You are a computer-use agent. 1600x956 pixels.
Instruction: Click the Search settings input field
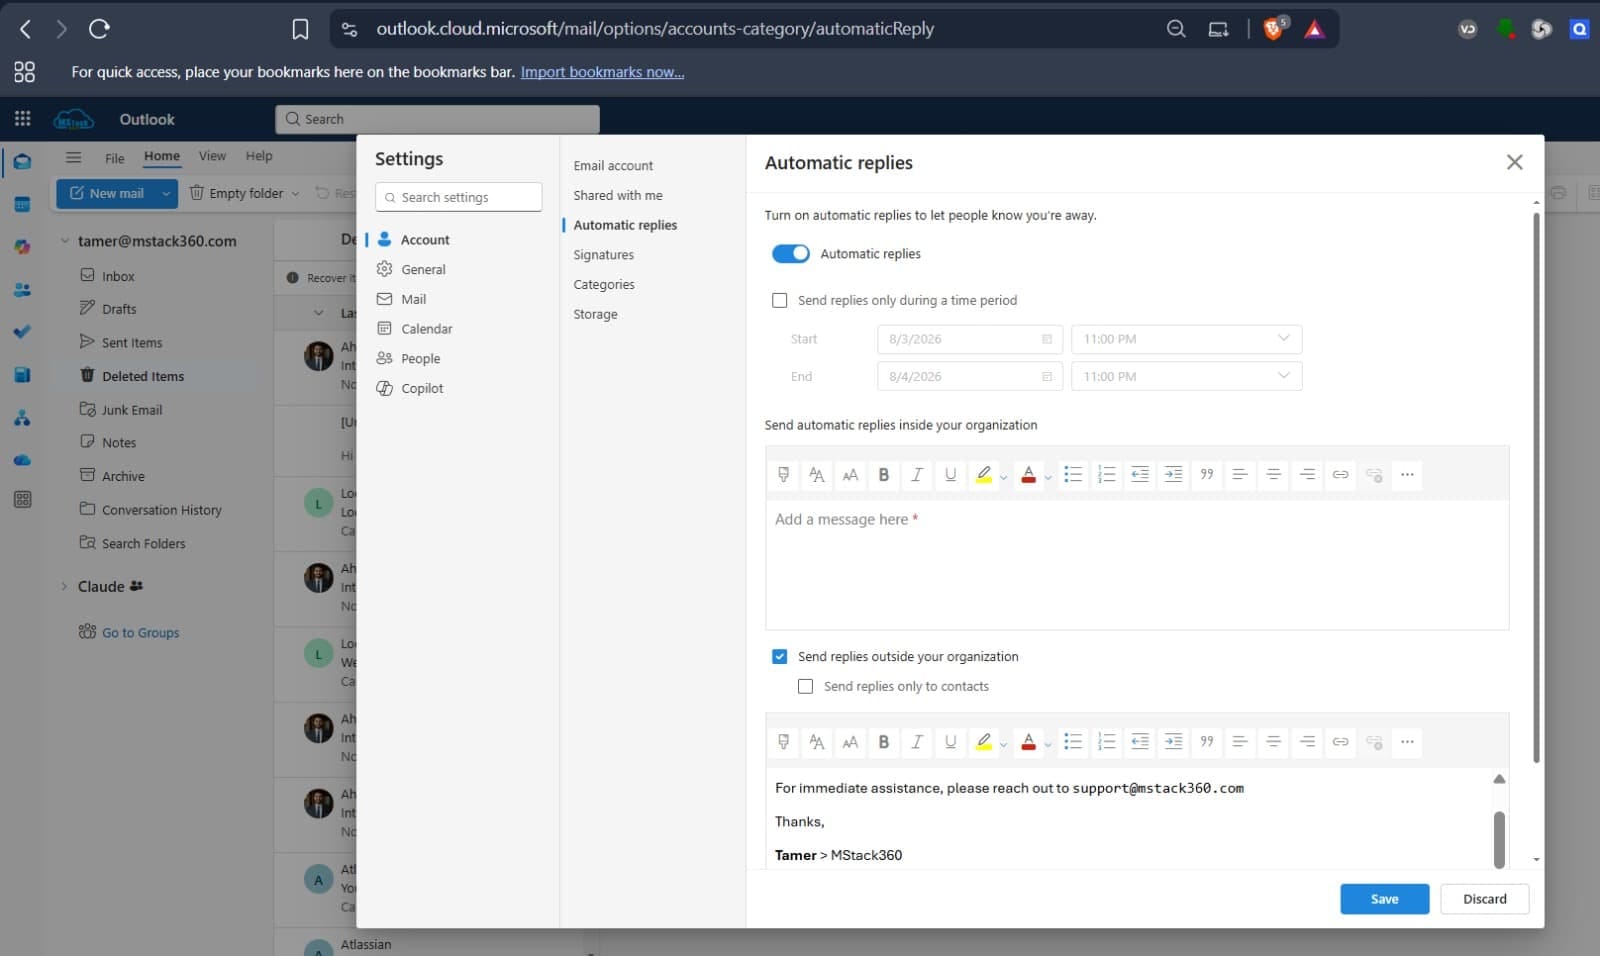459,197
